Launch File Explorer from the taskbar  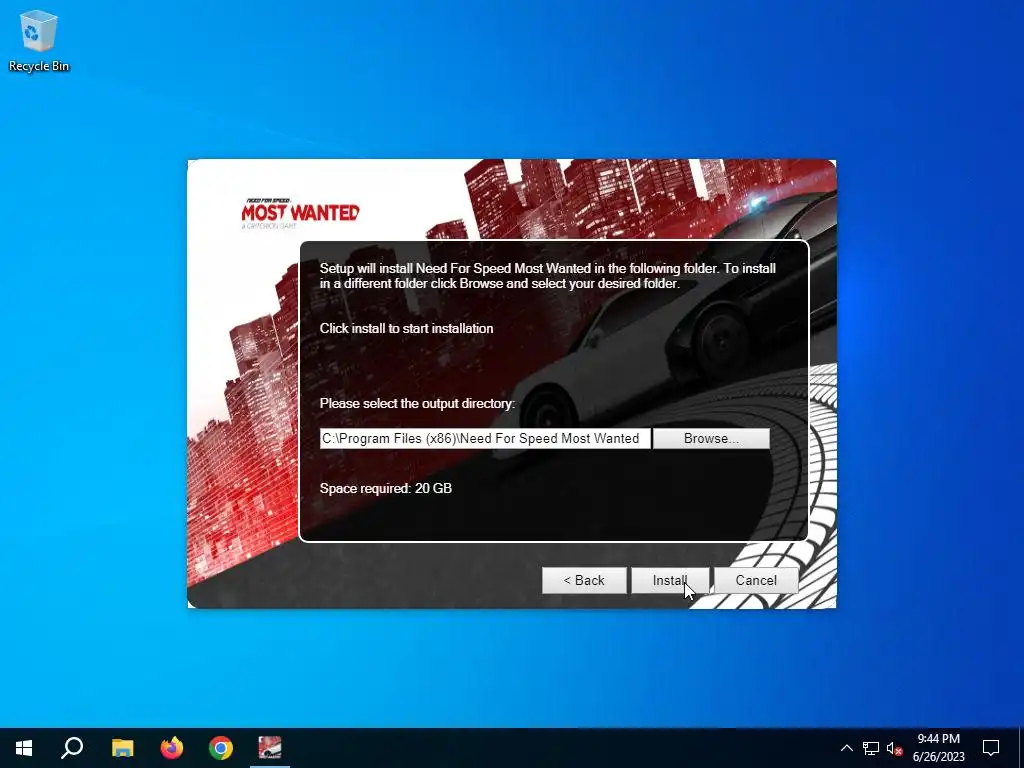pos(122,748)
